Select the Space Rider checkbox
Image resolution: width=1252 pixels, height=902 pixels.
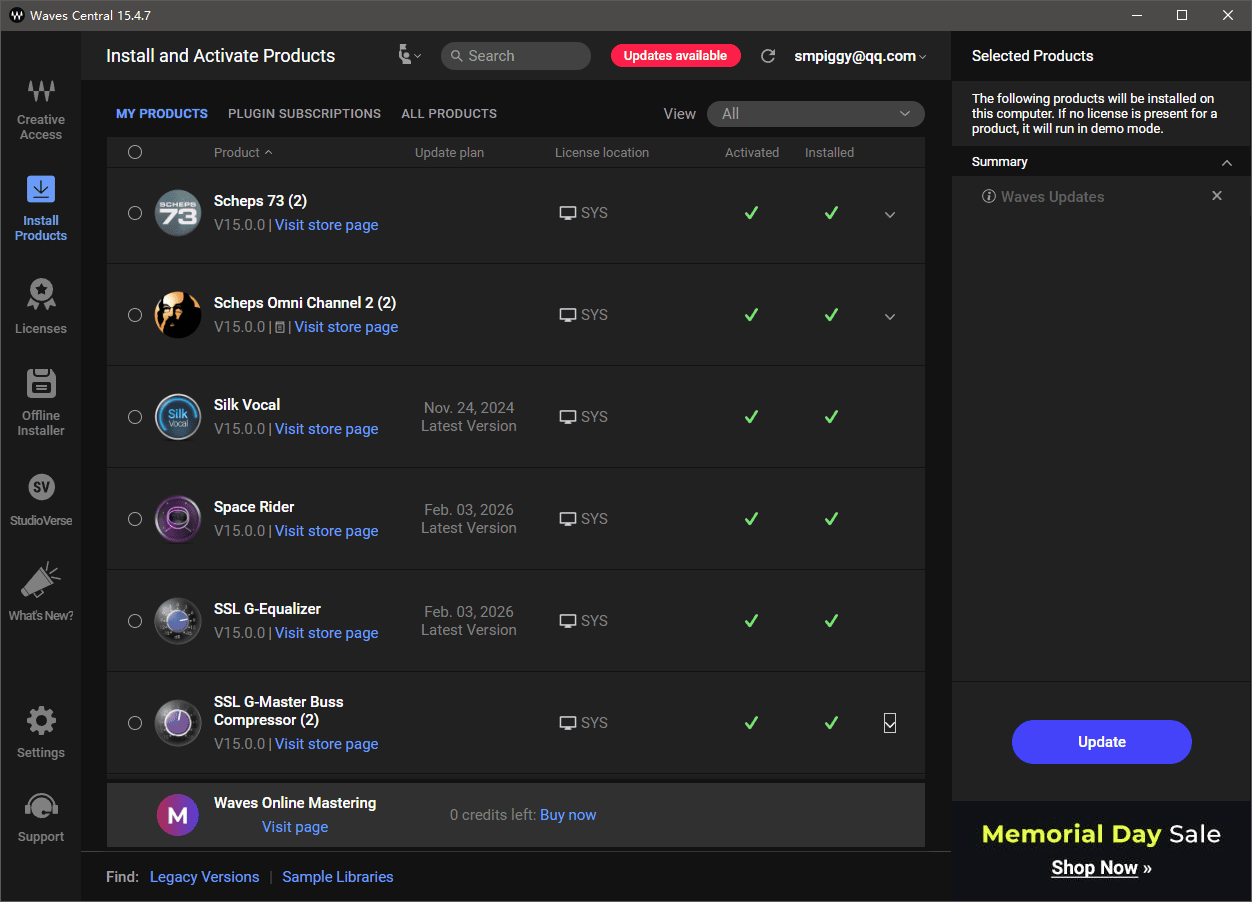135,519
